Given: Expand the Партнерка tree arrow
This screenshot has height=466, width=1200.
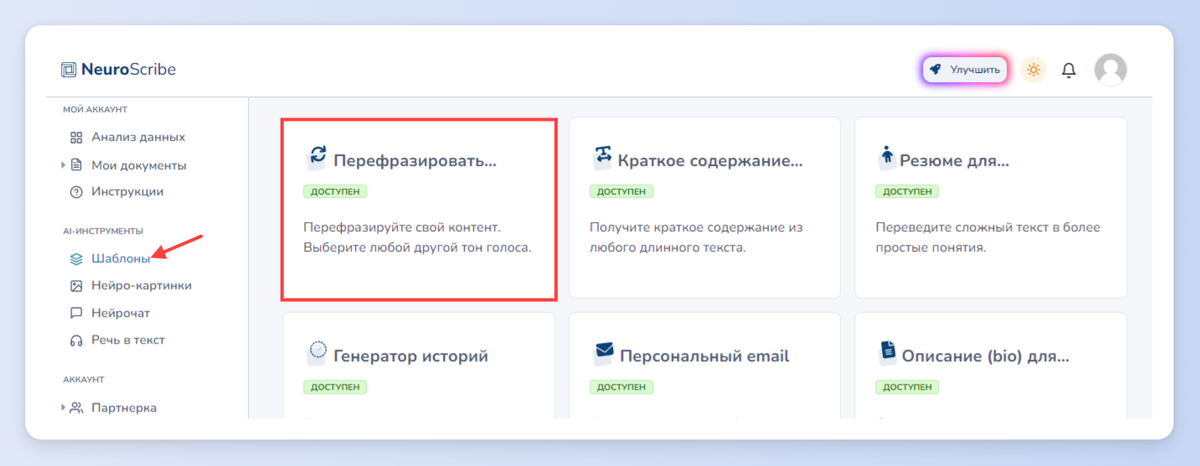Looking at the screenshot, I should tap(63, 407).
